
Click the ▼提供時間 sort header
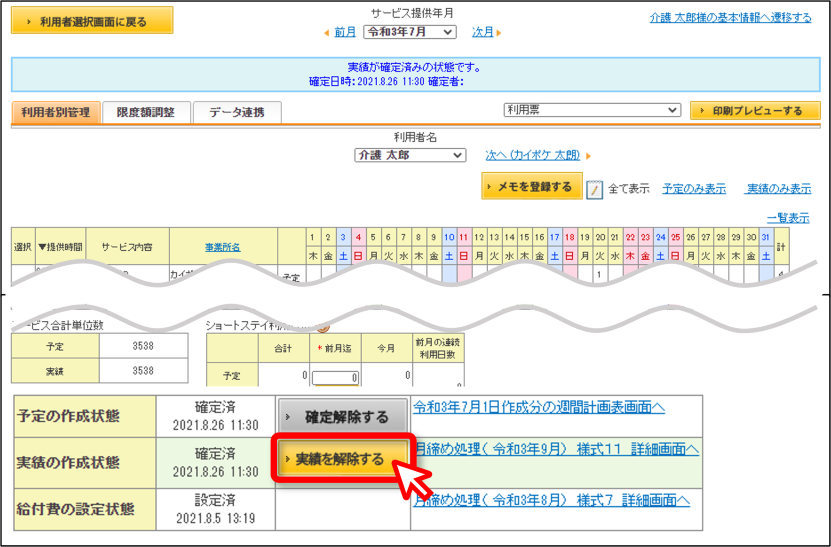[x=60, y=246]
